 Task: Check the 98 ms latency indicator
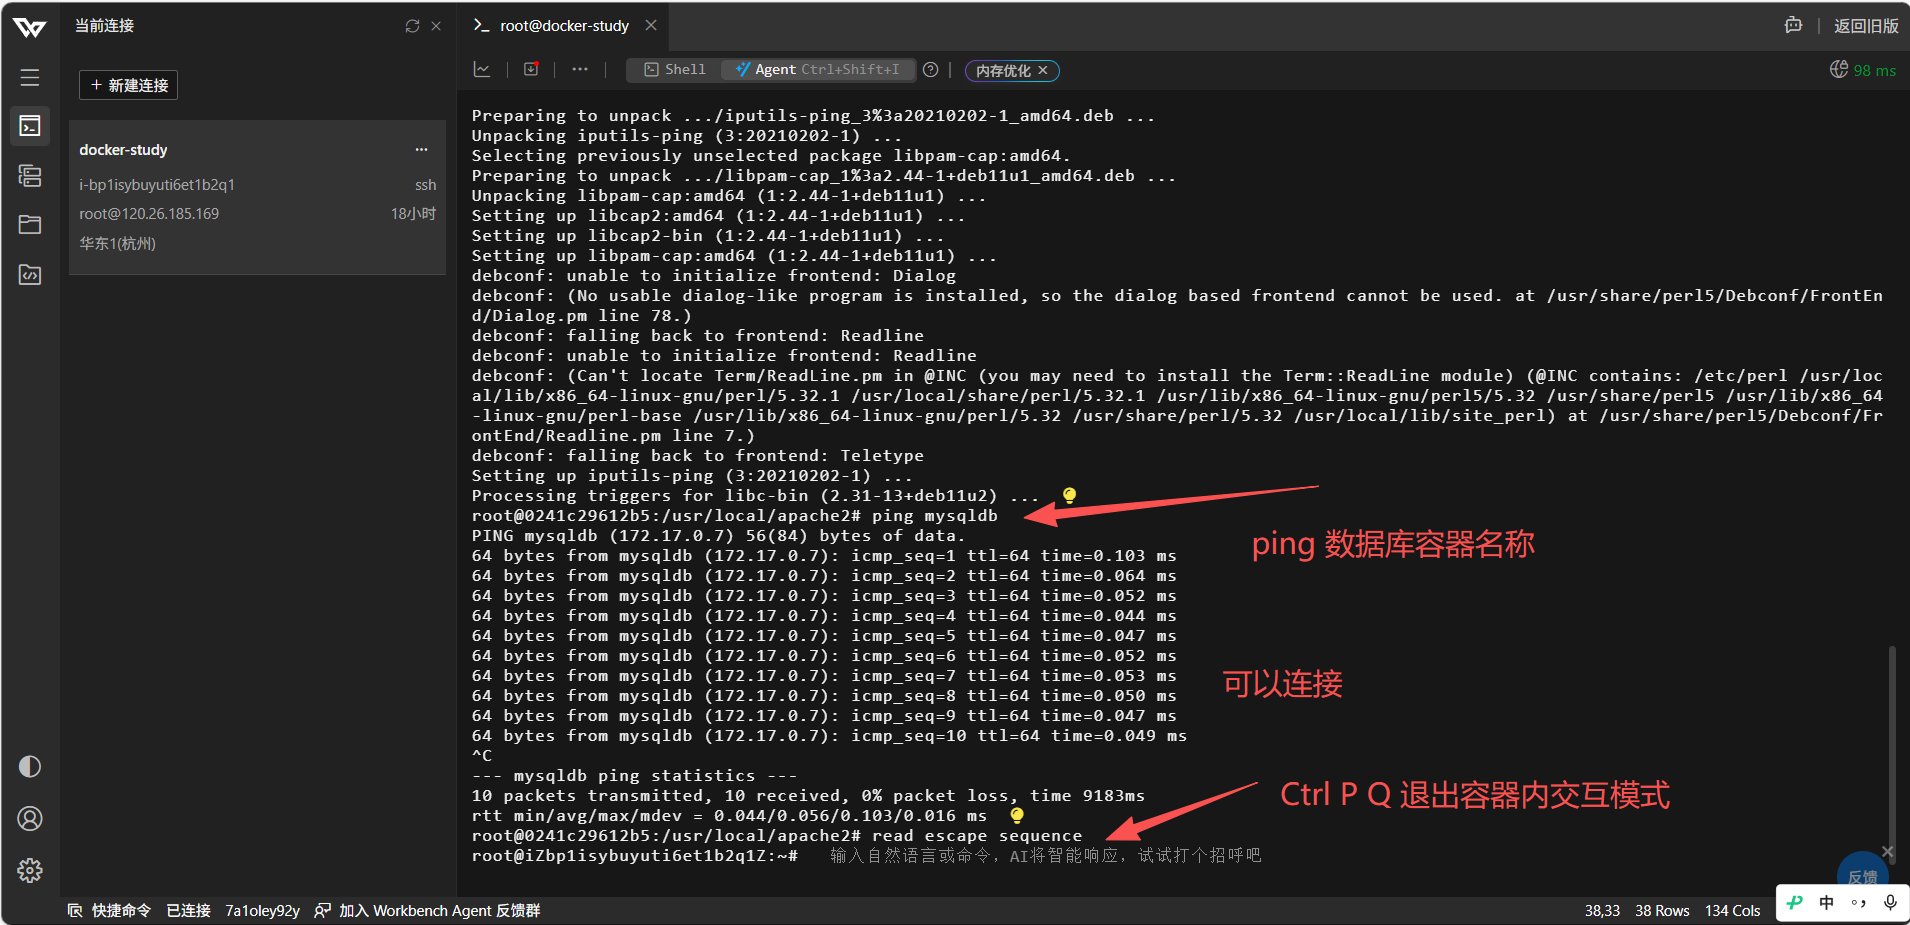1863,70
